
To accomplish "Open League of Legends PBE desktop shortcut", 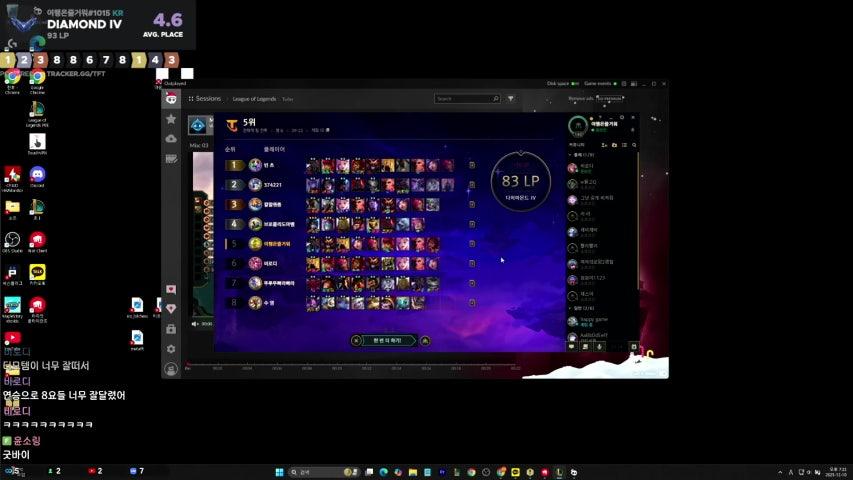I will click(37, 114).
